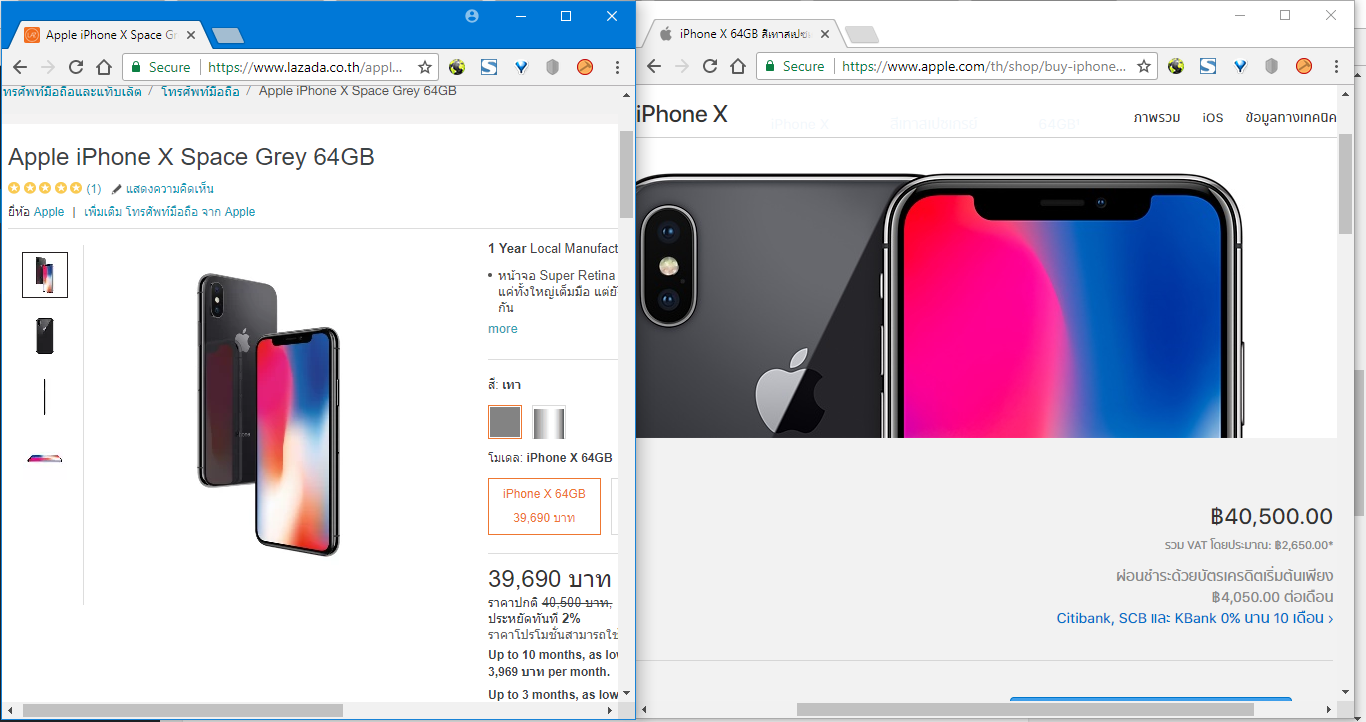Click the blue S extension icon in Apple window
The height and width of the screenshot is (722, 1366).
(x=1208, y=66)
